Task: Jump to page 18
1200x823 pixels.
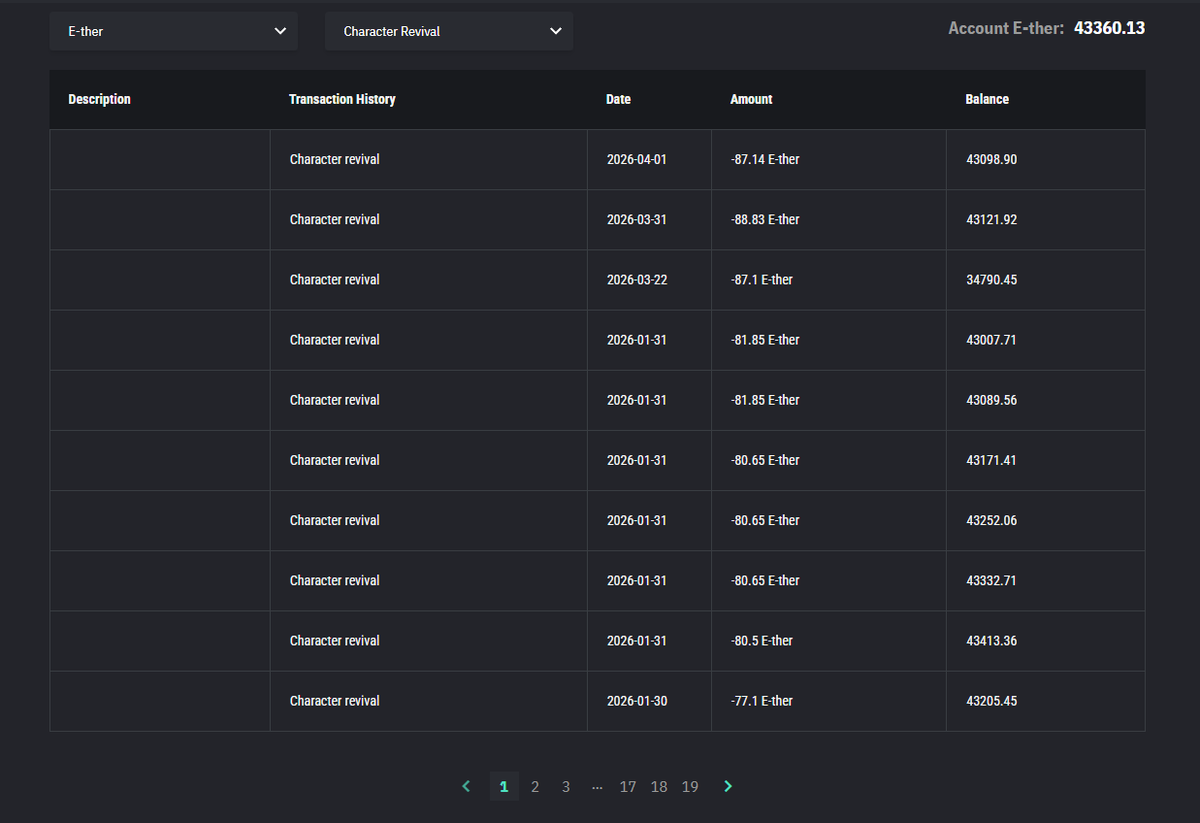Action: point(659,787)
